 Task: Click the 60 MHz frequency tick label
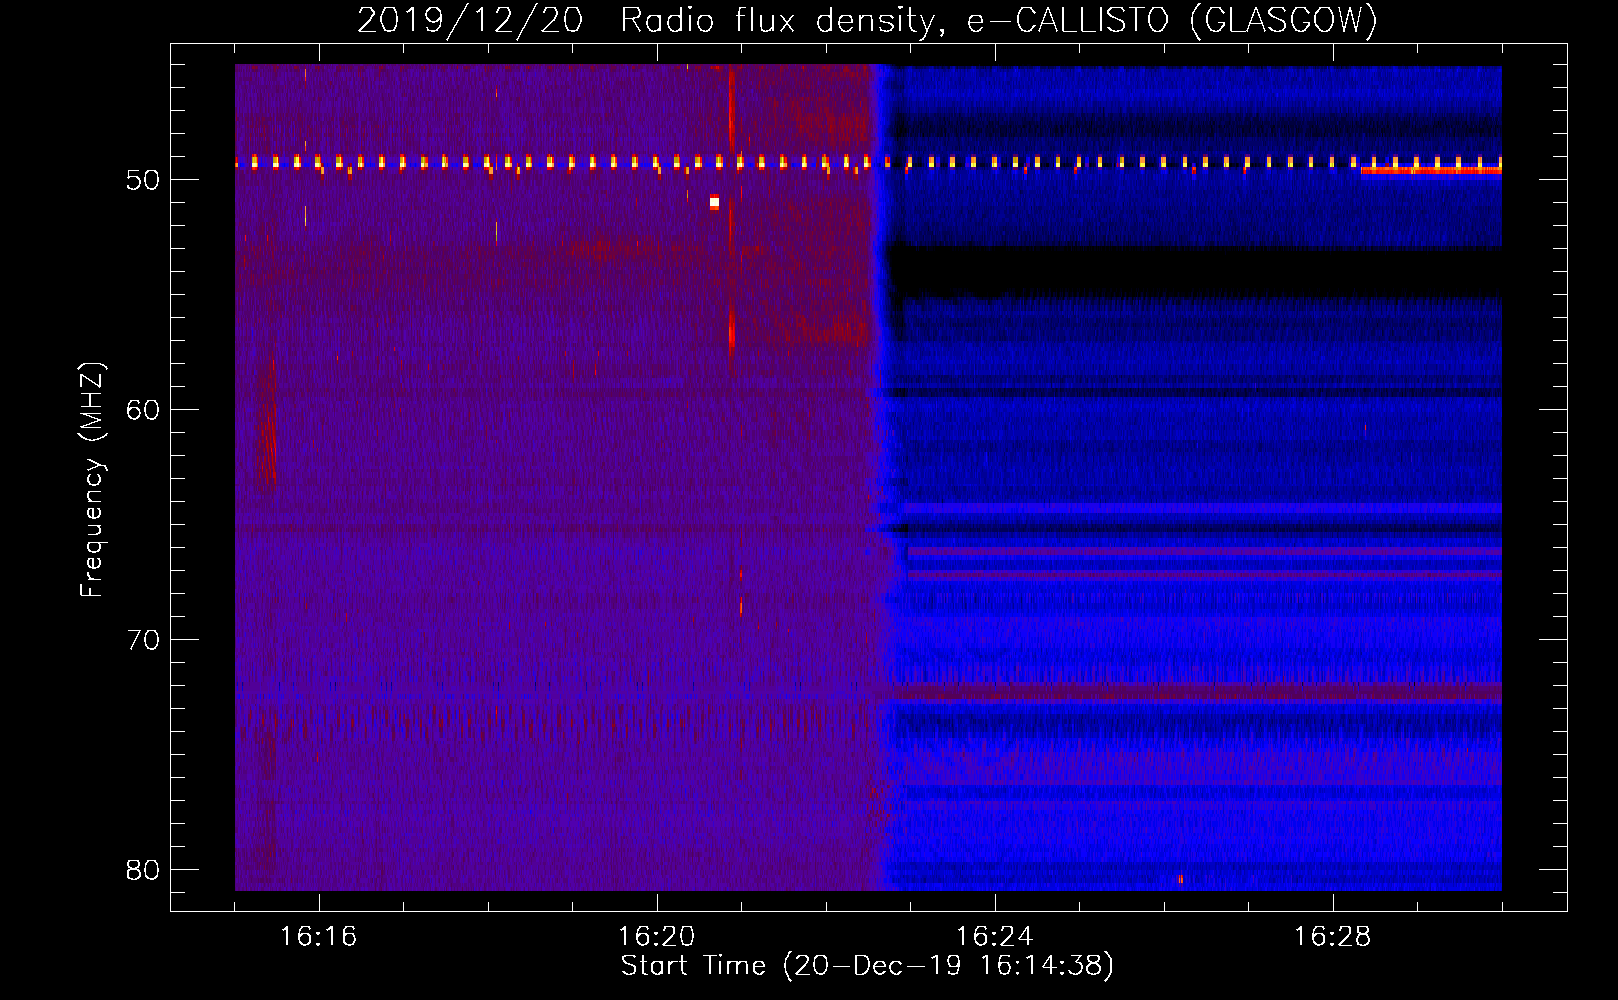click(x=143, y=410)
